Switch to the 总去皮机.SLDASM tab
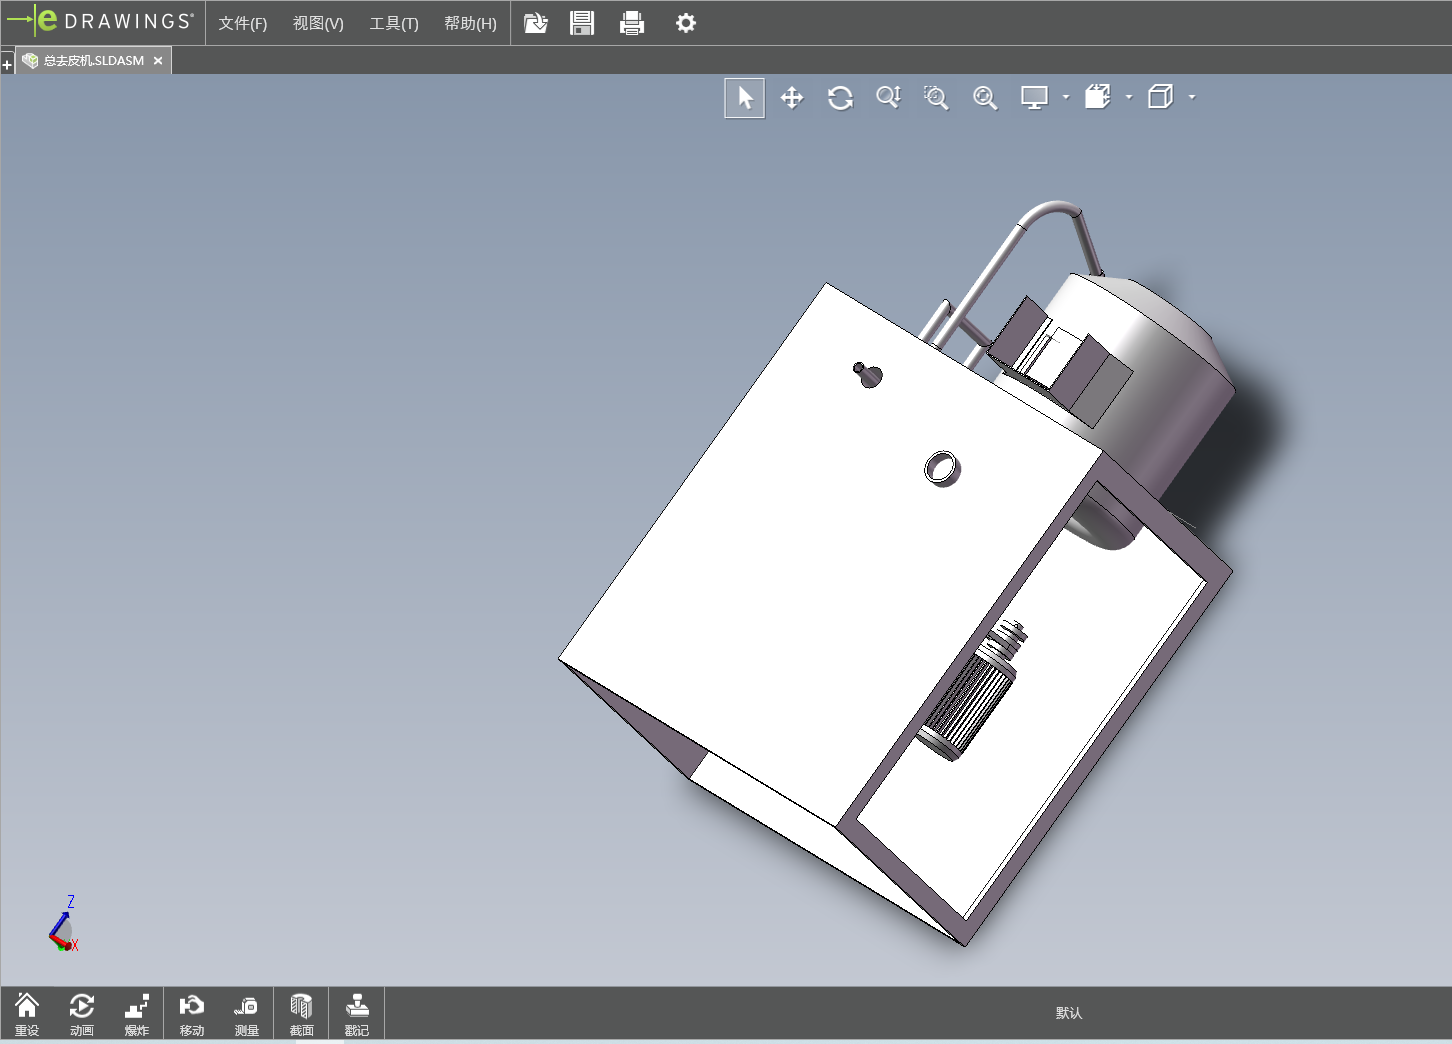Screen dimensions: 1452x1044 point(93,61)
